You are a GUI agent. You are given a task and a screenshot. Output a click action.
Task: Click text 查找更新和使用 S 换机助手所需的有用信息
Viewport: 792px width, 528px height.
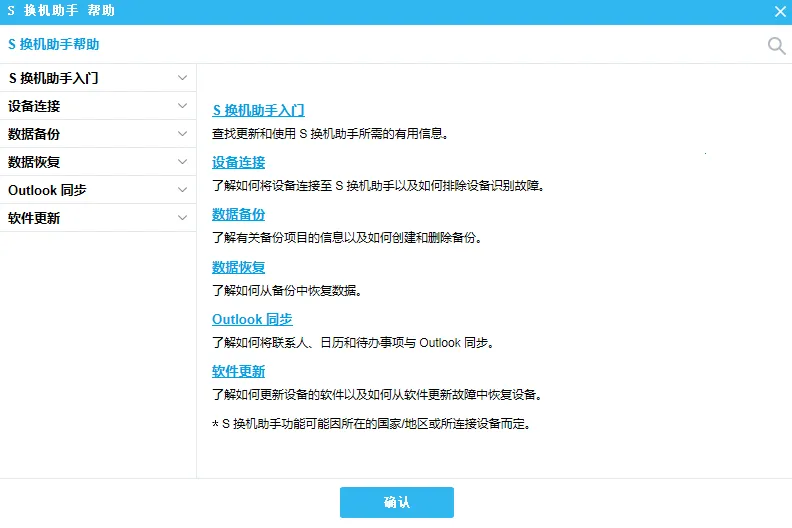tap(330, 134)
